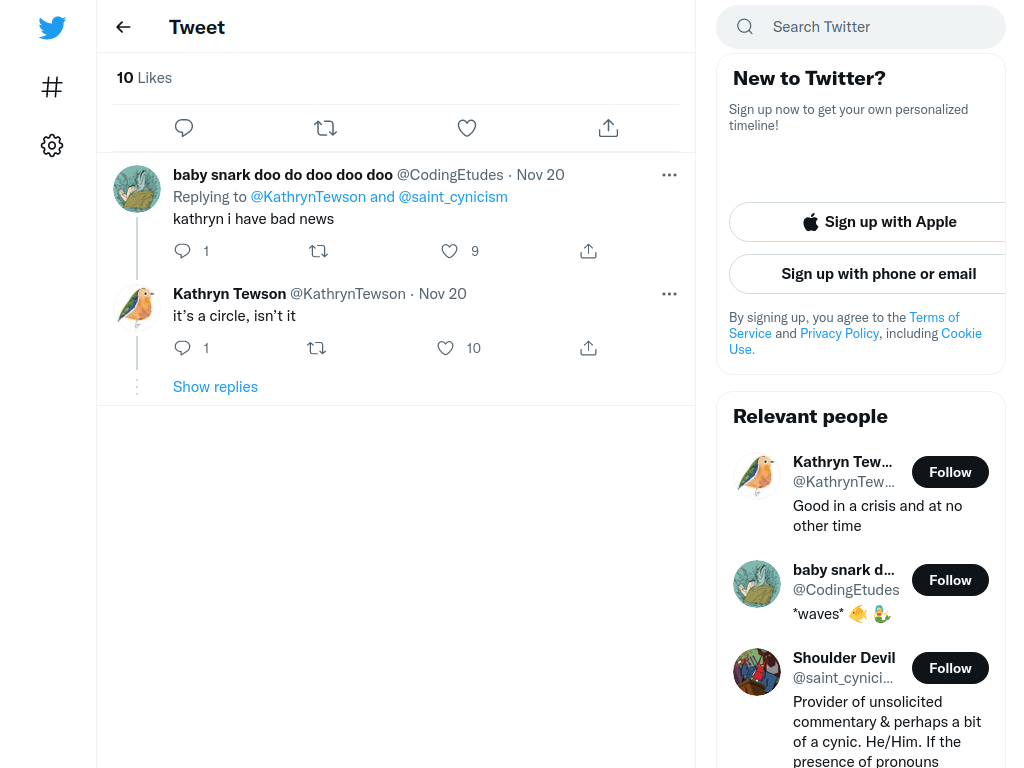The width and height of the screenshot is (1024, 768).
Task: View the 10 Likes list
Action: click(x=144, y=78)
